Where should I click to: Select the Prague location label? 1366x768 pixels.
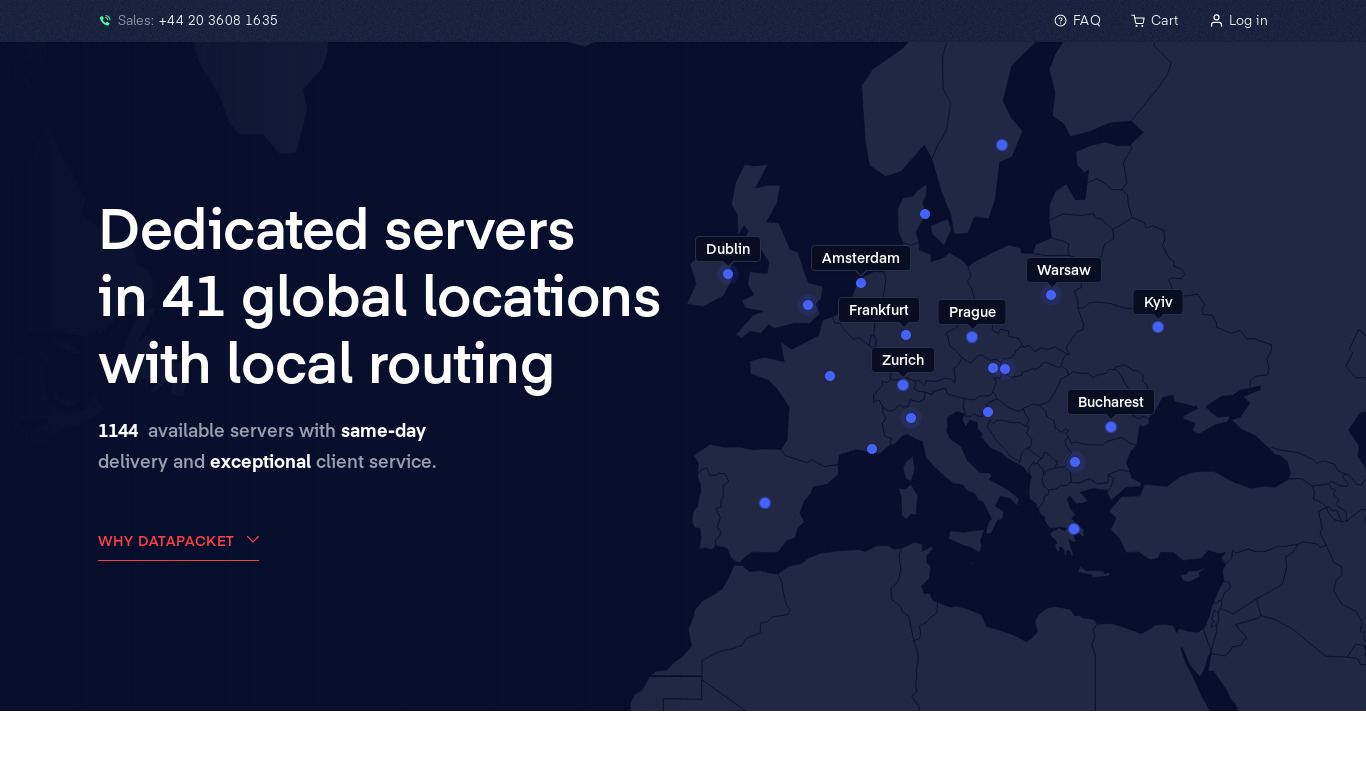972,312
